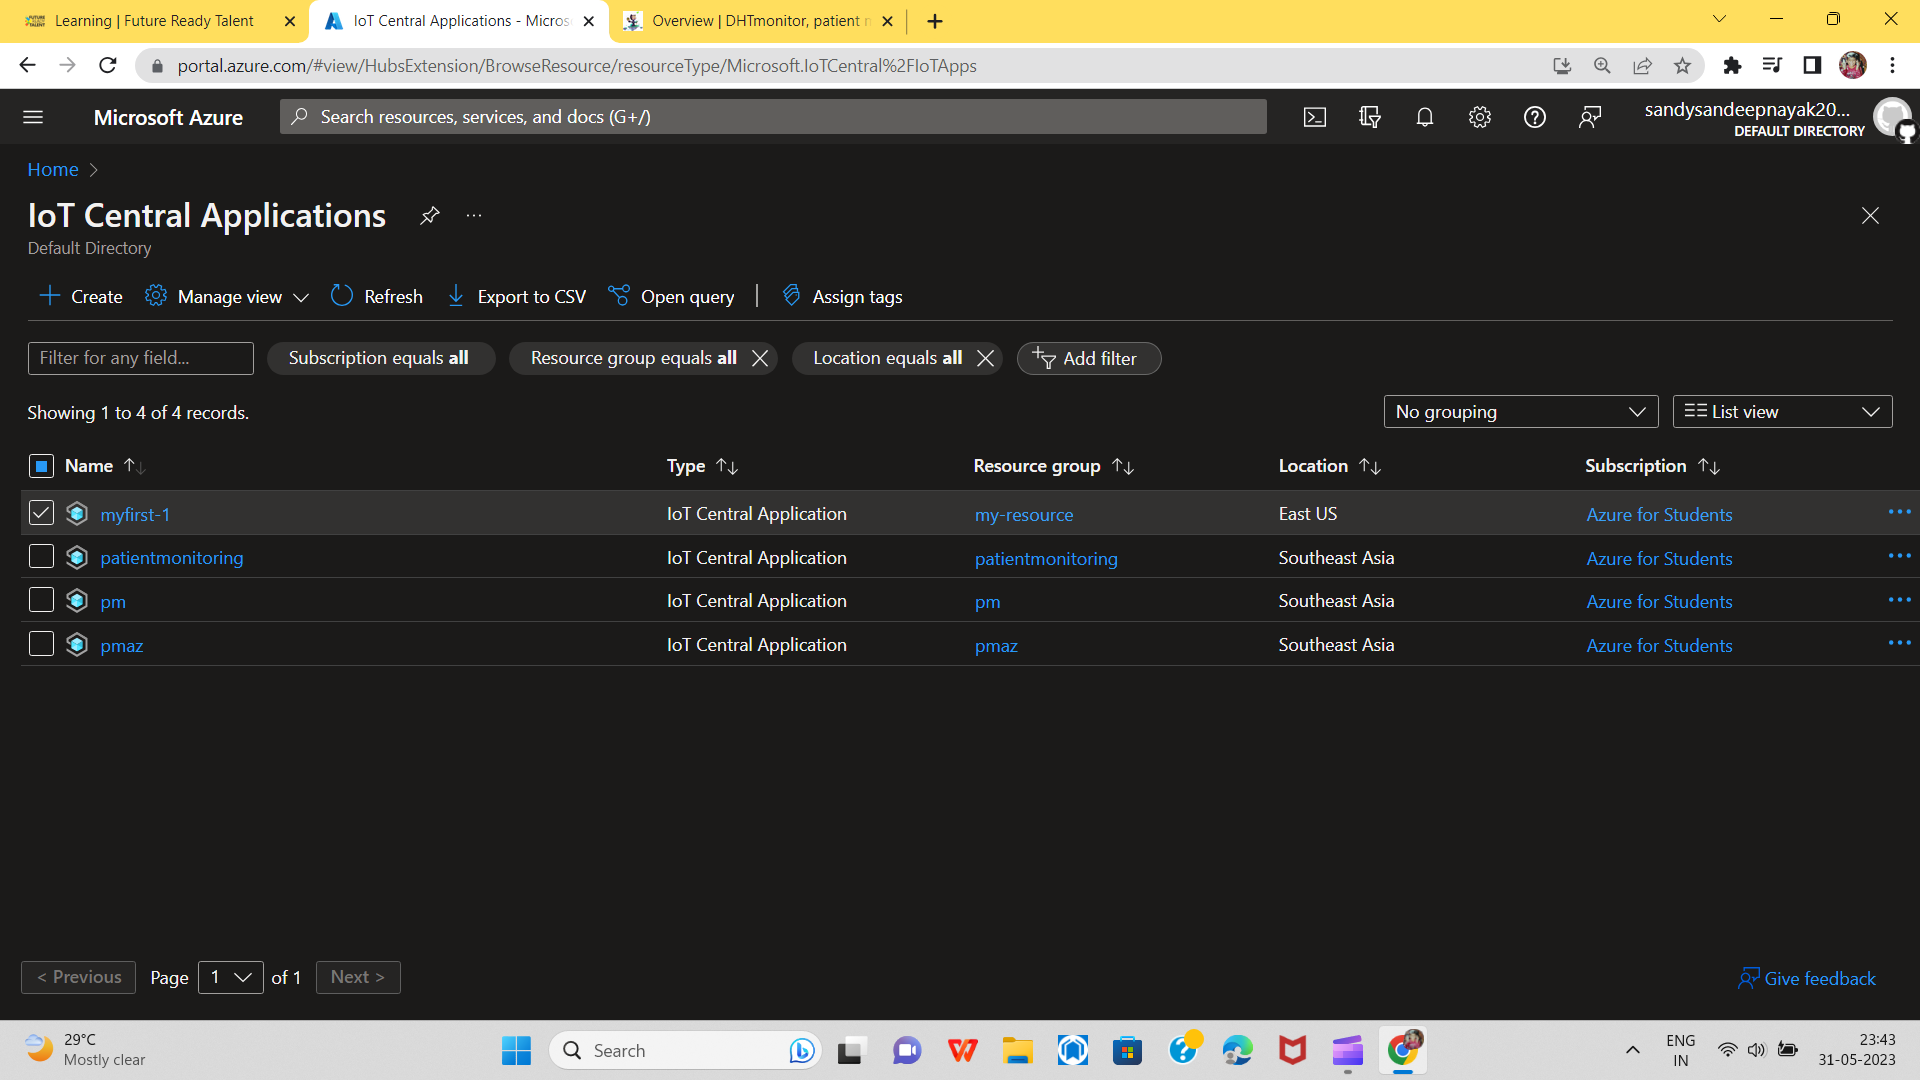Open Cloud Shell from the top bar
The image size is (1920, 1080).
click(x=1314, y=117)
